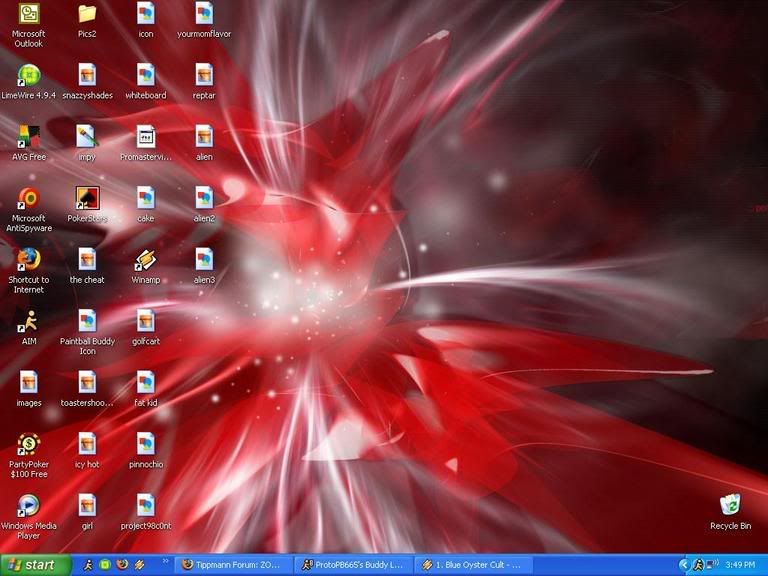
Task: Switch to Blue Oyster Cult Winamp taskbar button
Action: pos(474,565)
